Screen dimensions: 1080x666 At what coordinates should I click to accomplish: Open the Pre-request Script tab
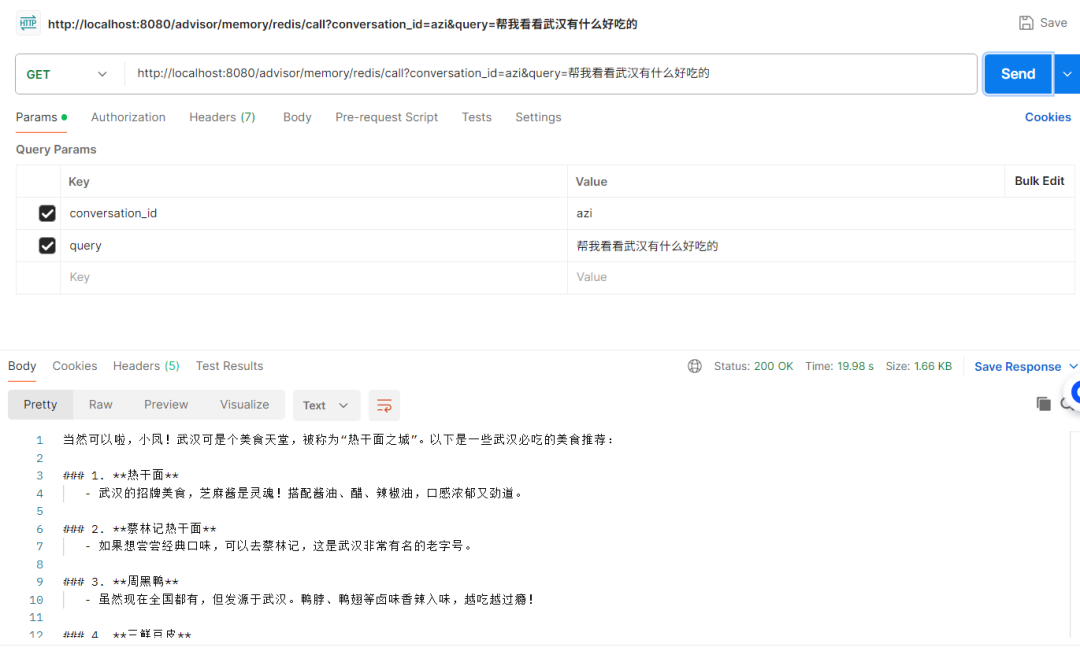(x=386, y=117)
